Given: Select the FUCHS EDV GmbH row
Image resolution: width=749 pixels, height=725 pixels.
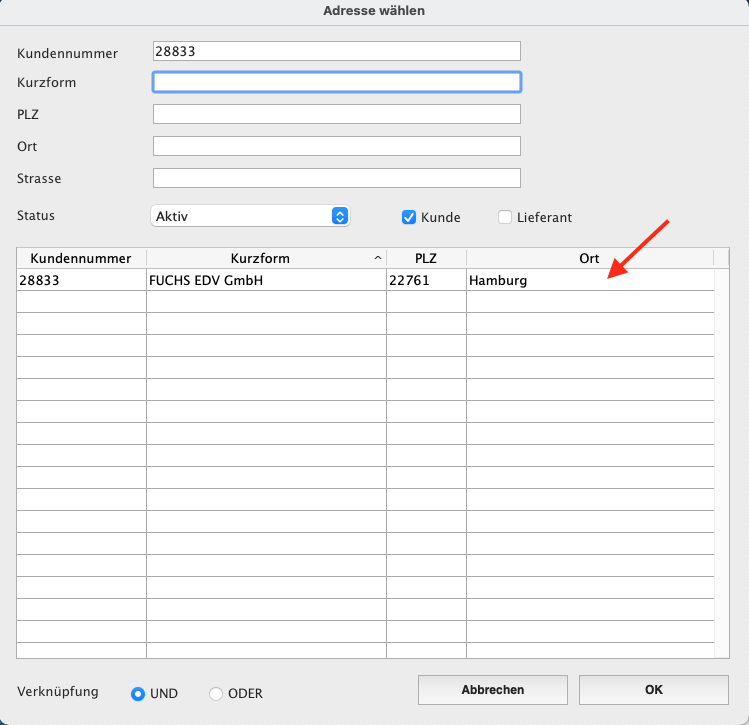Looking at the screenshot, I should 206,281.
